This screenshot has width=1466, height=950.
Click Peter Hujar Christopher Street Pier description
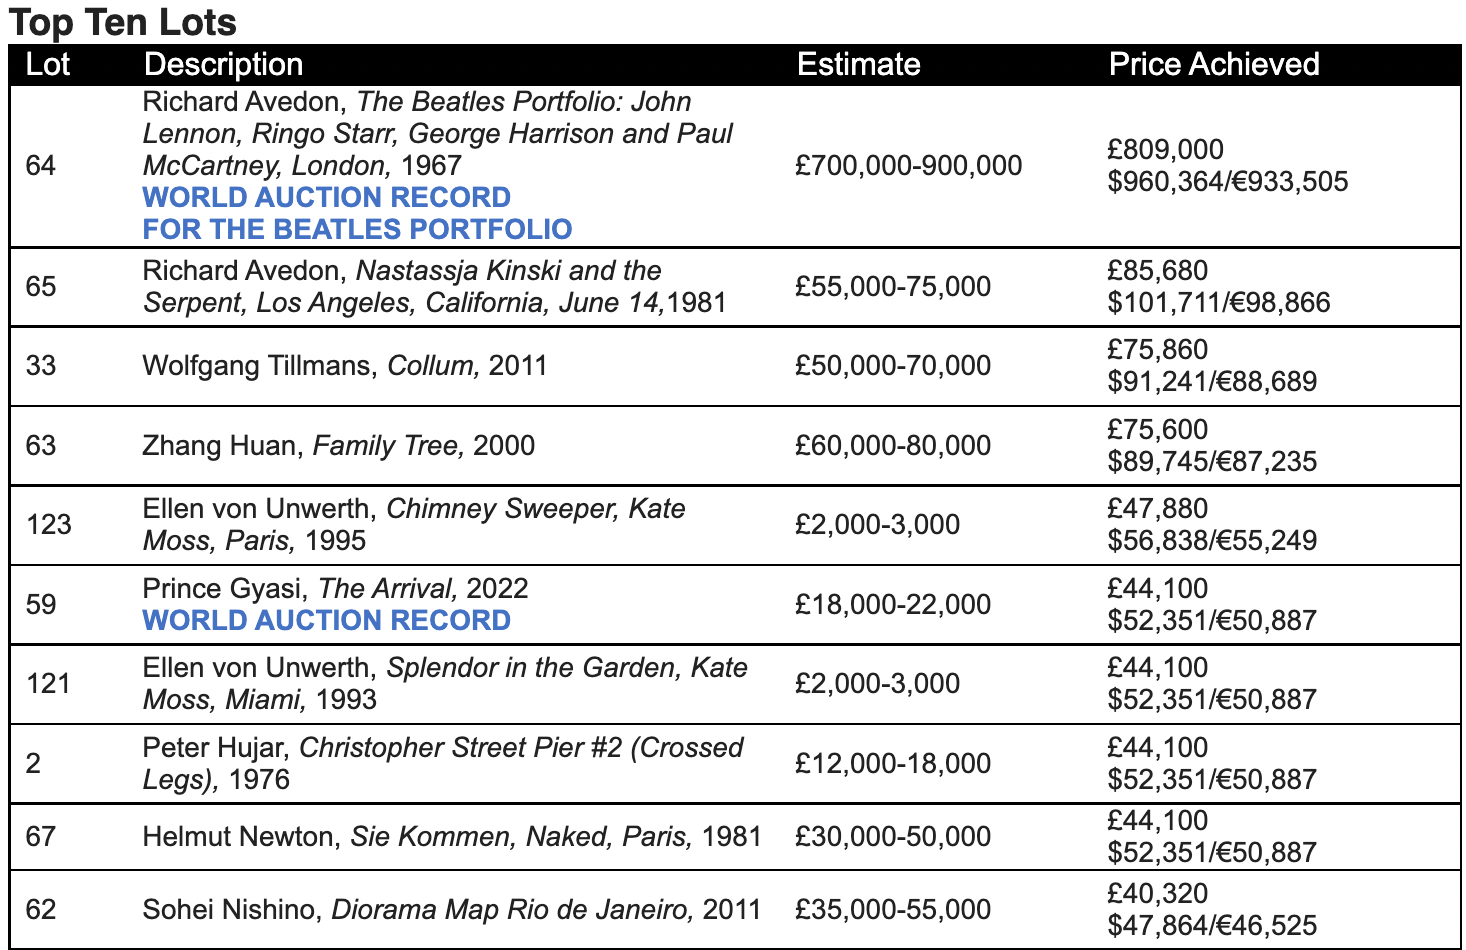[442, 763]
